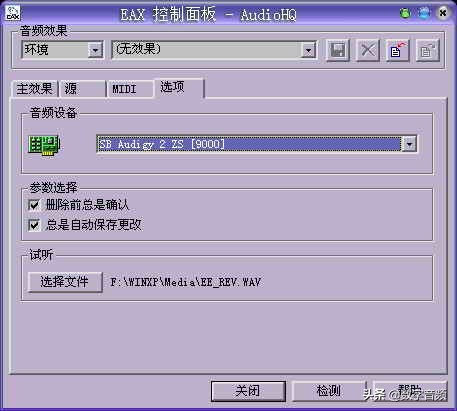This screenshot has height=411, width=457.
Task: Click the green round title bar icon
Action: point(405,13)
